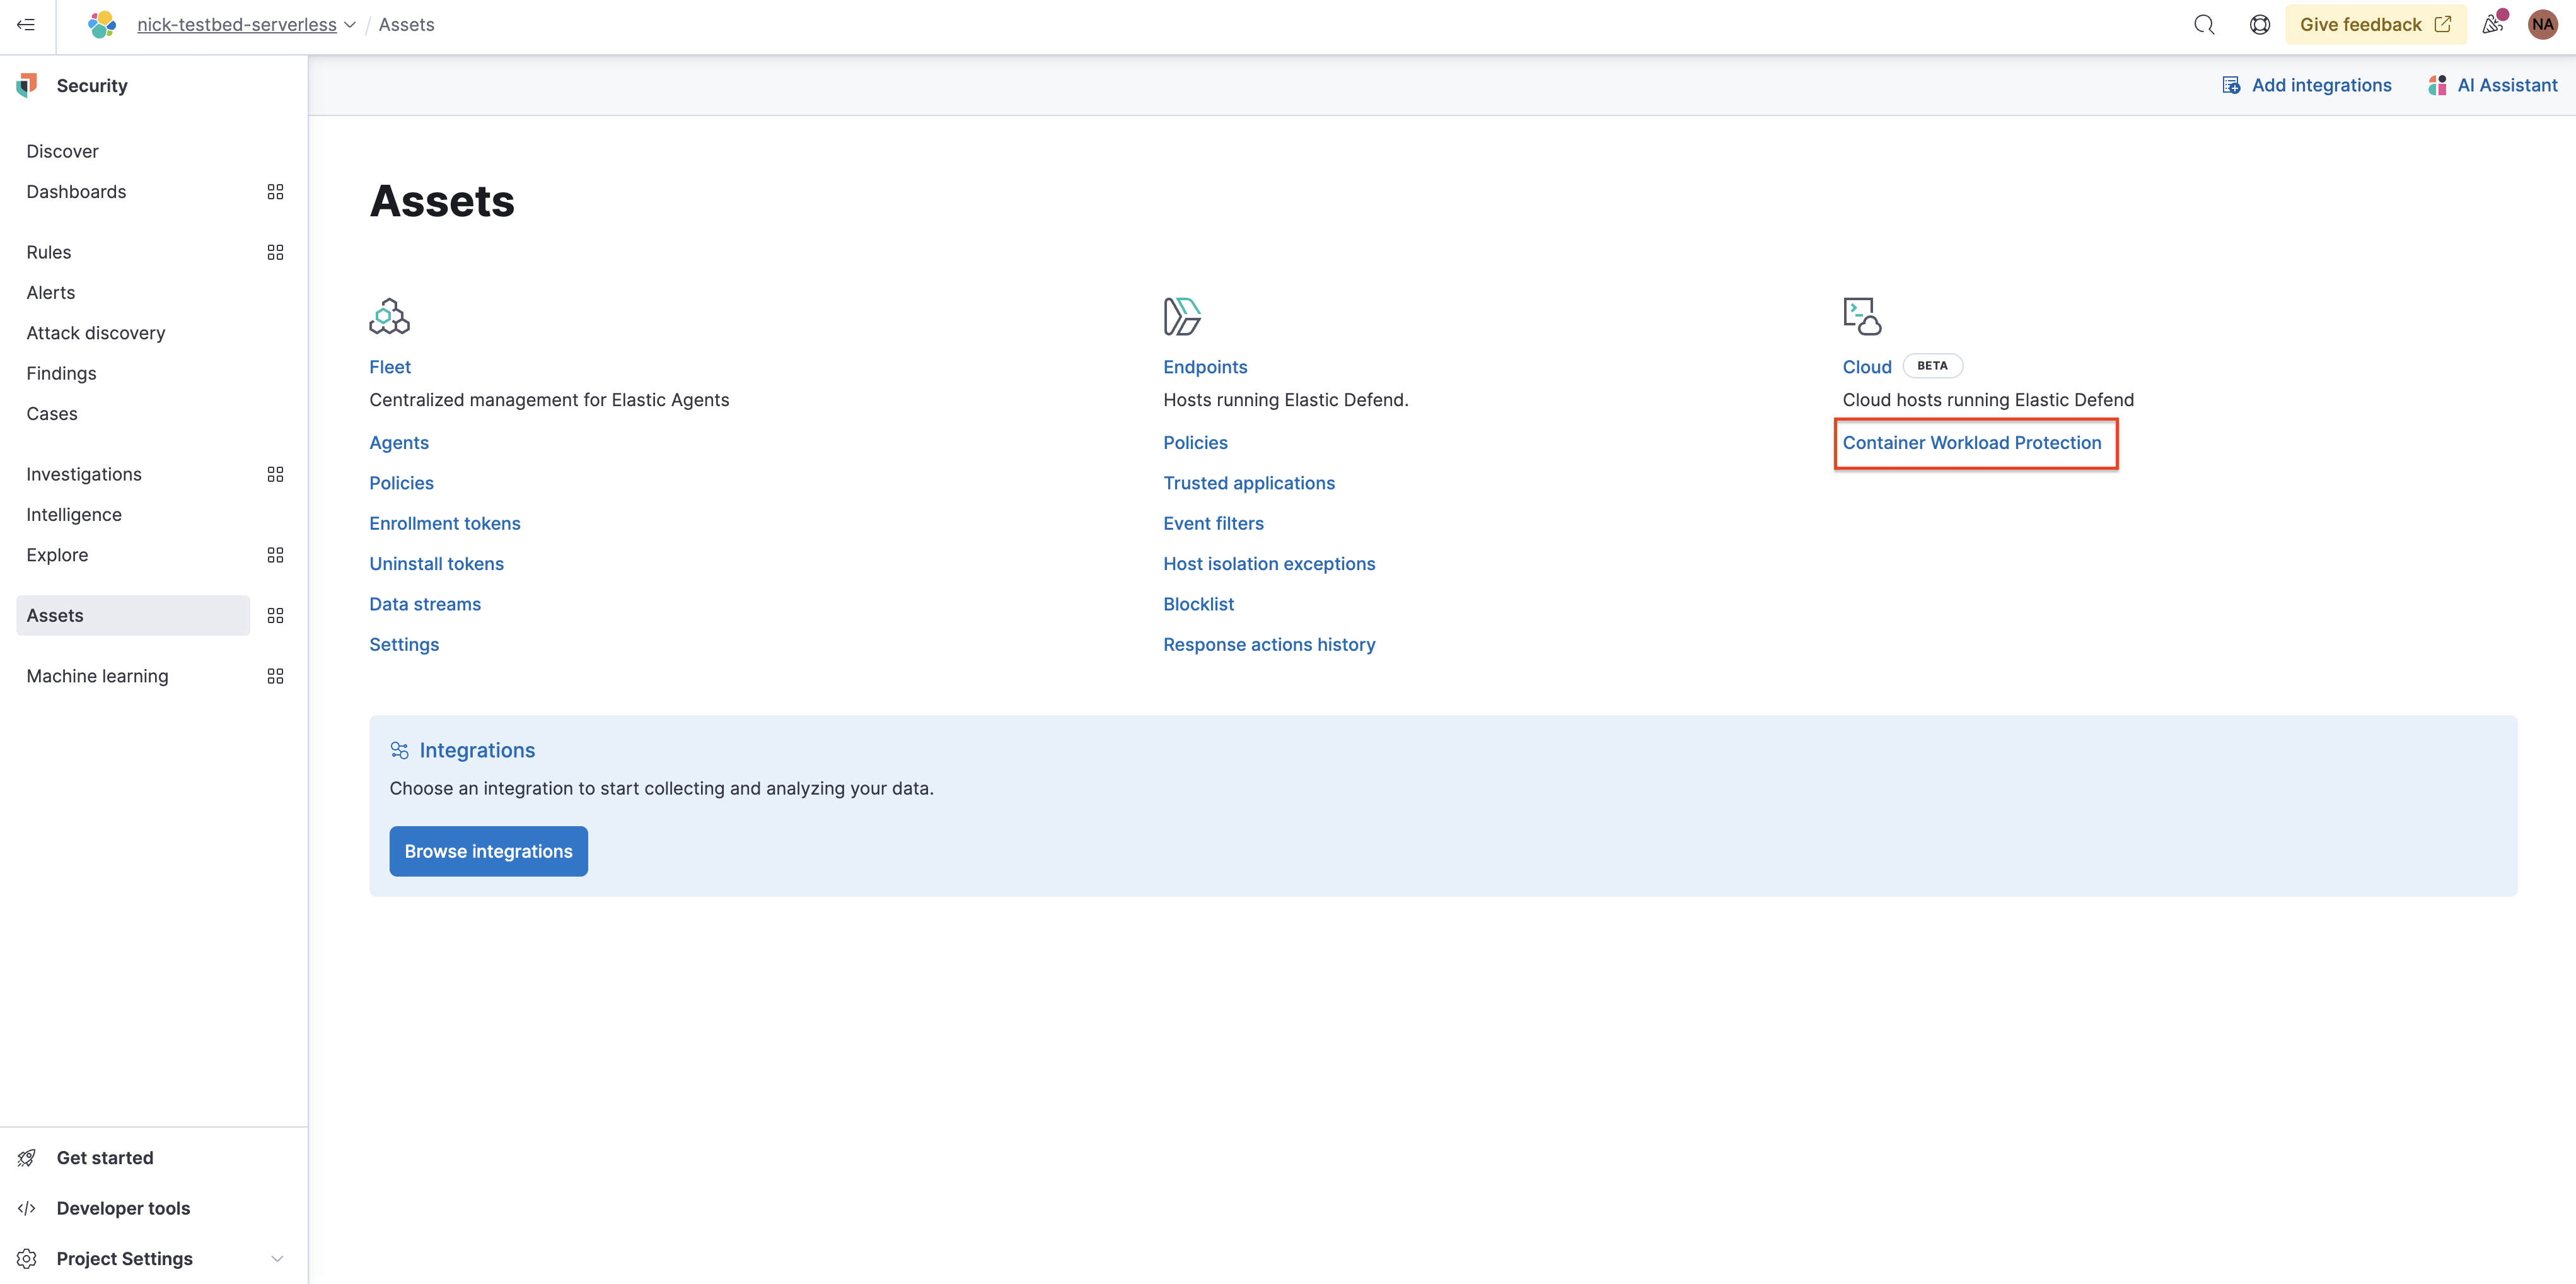
Task: Select Trusted applications link in Endpoints
Action: (x=1248, y=482)
